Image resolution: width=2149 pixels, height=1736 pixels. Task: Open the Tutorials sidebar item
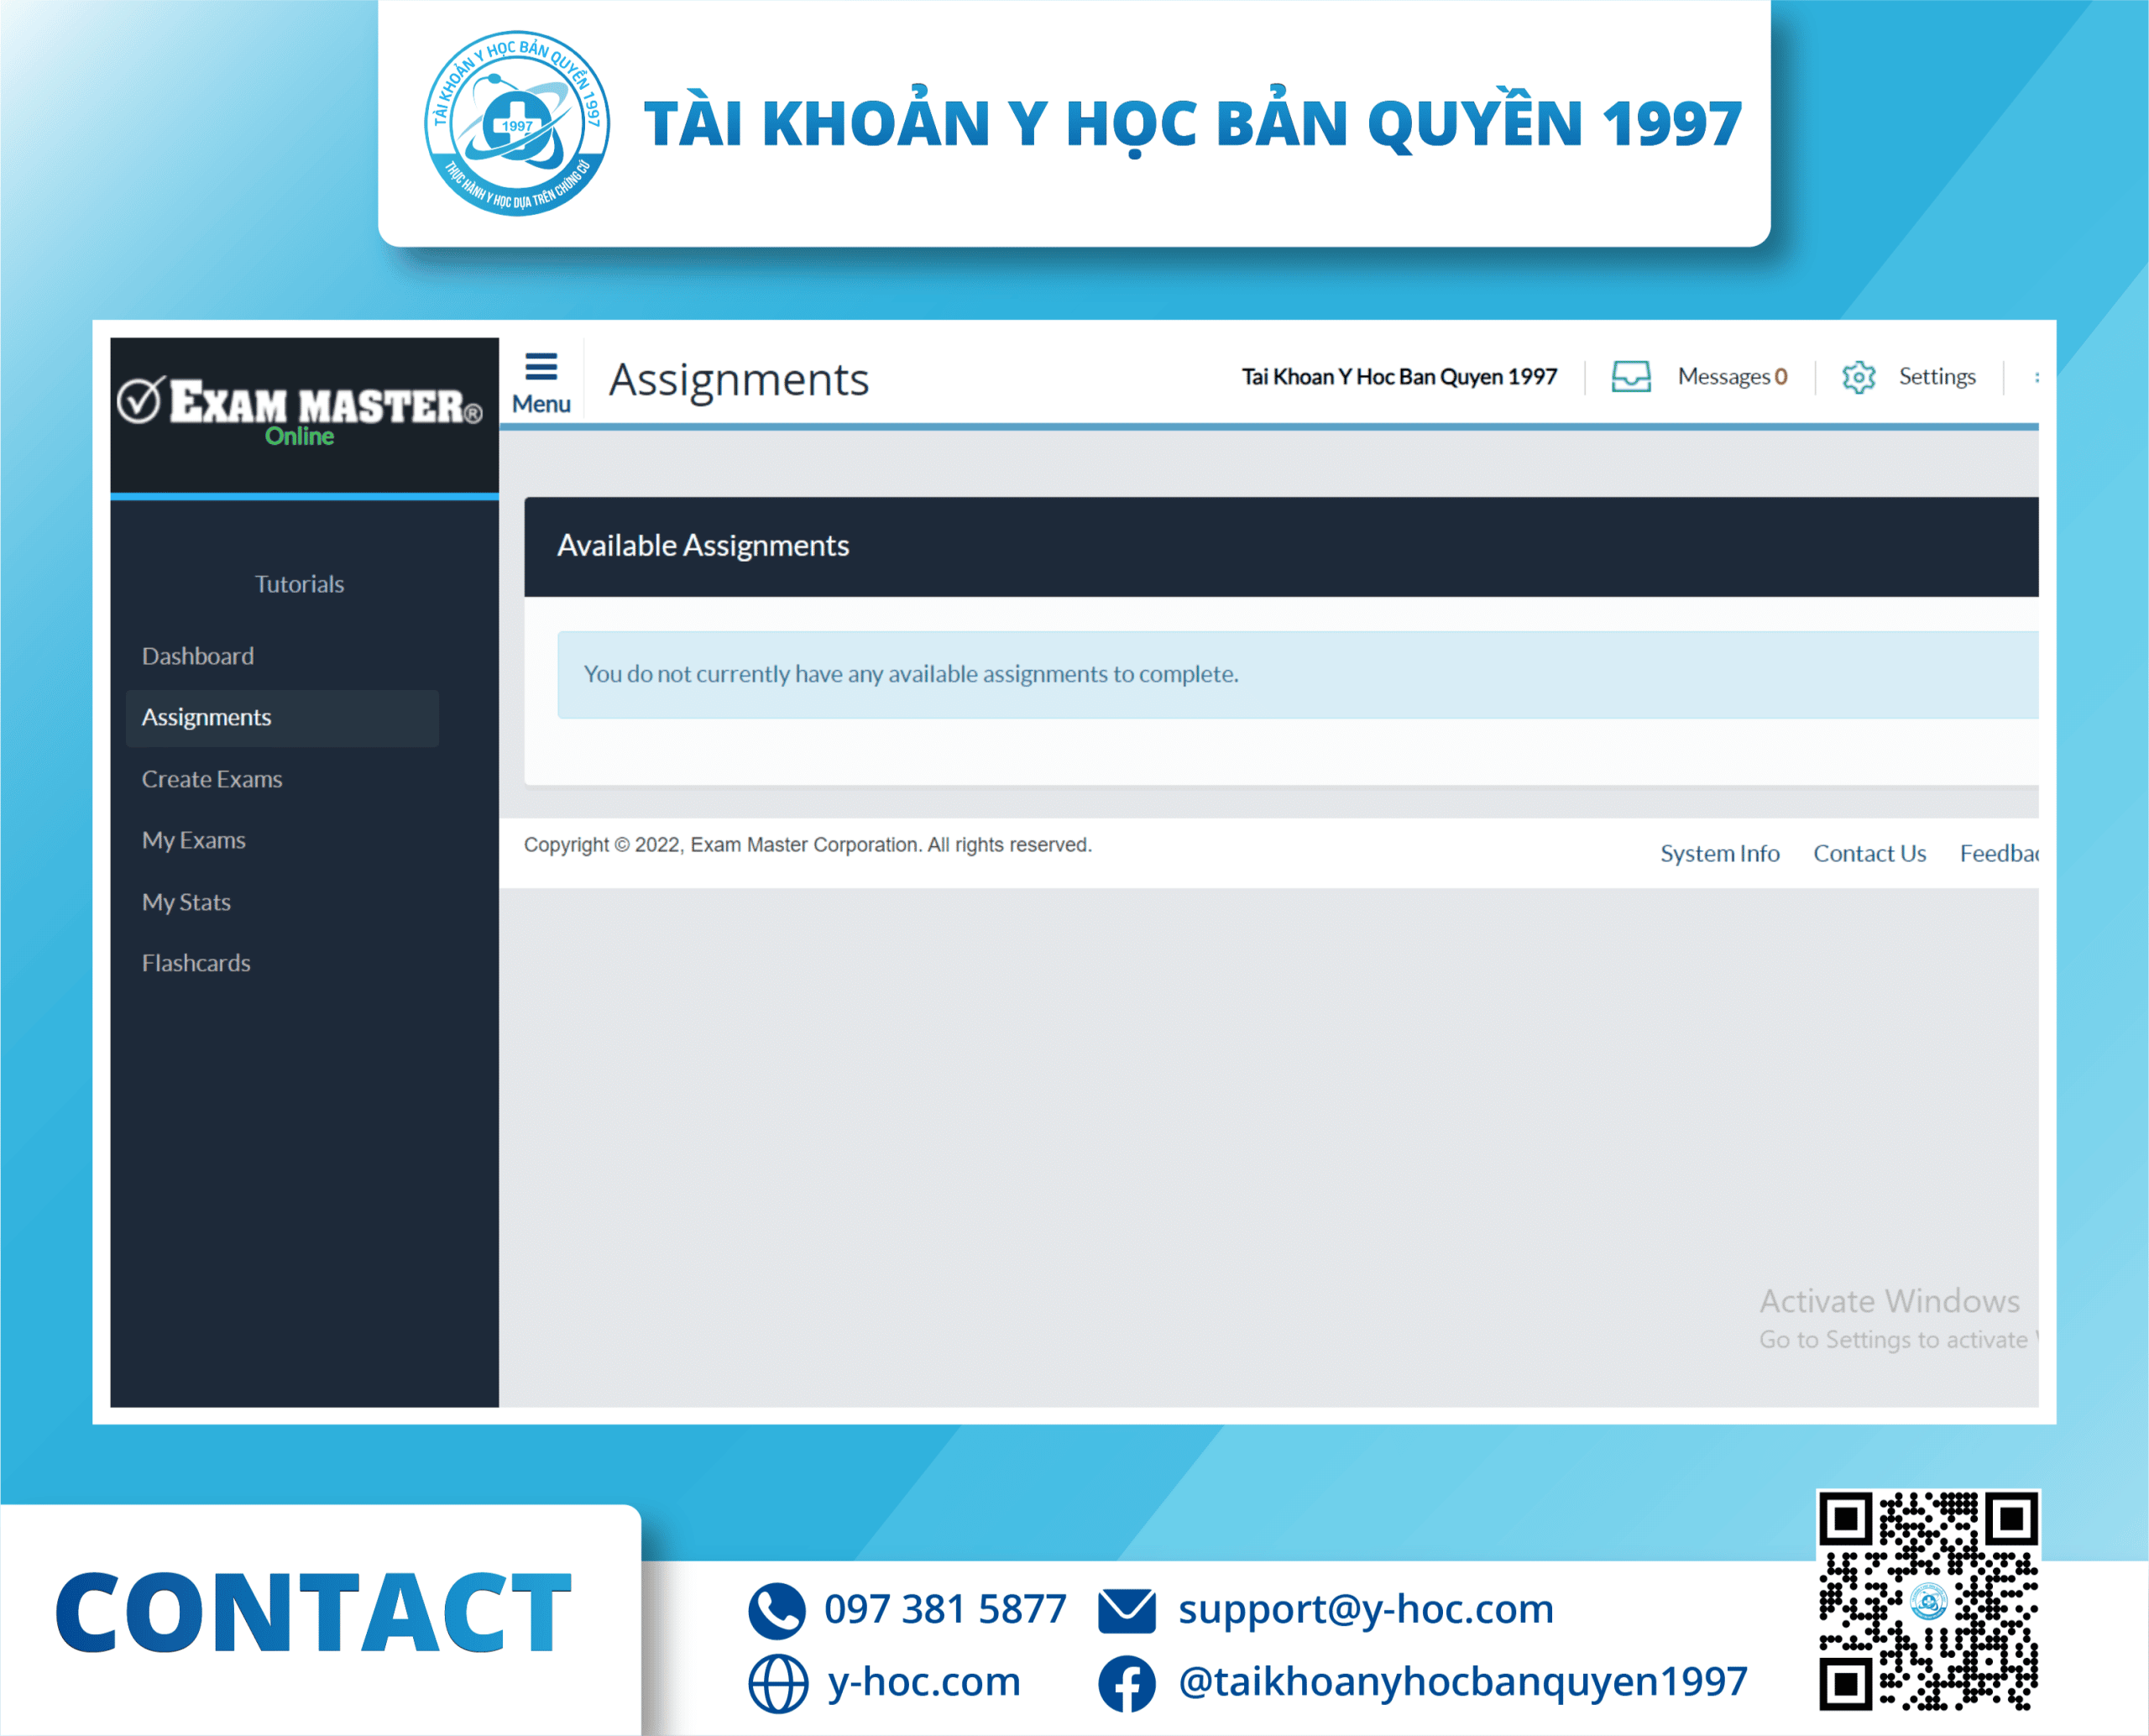[299, 584]
